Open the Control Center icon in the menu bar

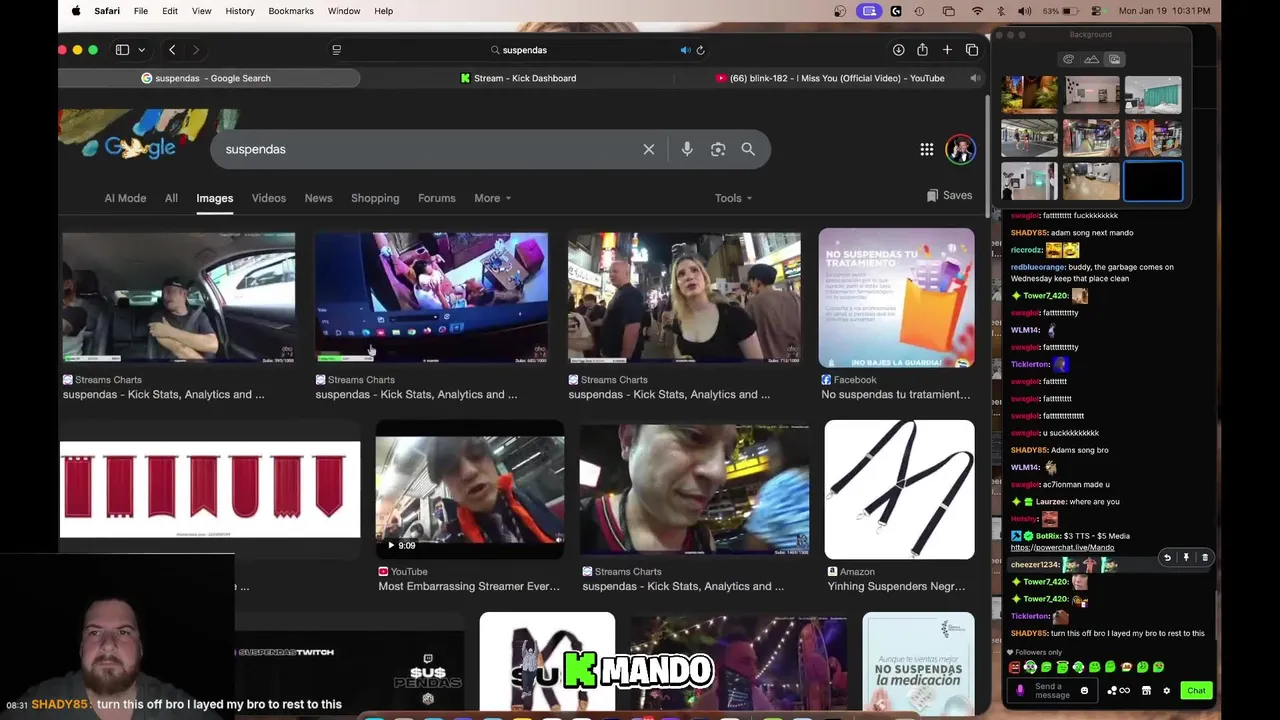1096,11
